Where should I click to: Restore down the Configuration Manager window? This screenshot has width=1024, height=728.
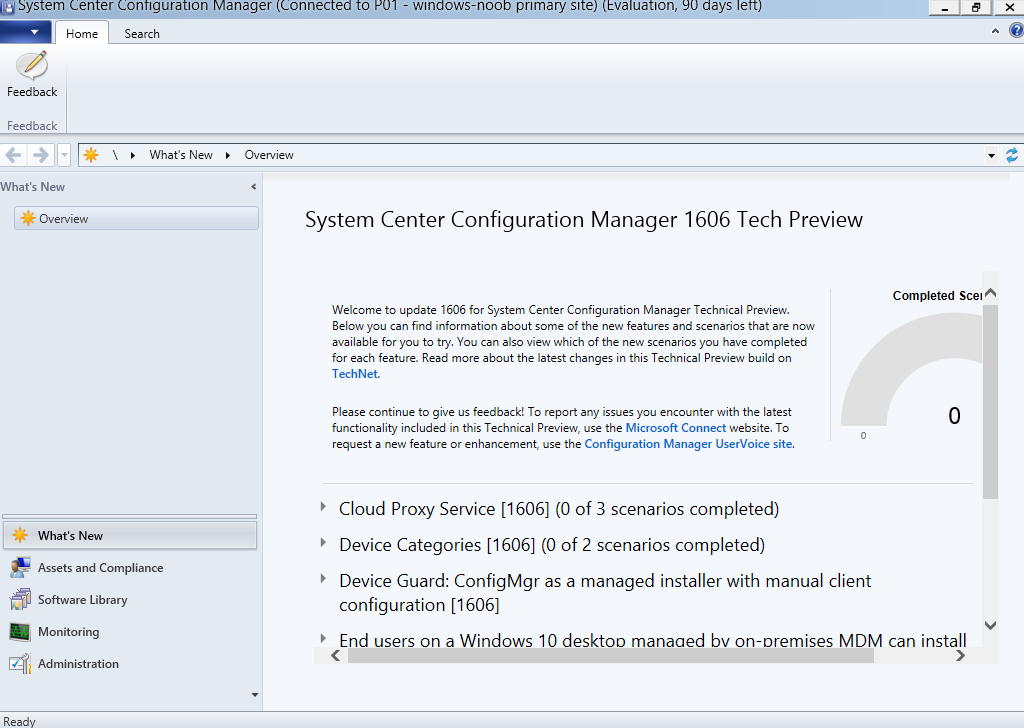click(976, 8)
